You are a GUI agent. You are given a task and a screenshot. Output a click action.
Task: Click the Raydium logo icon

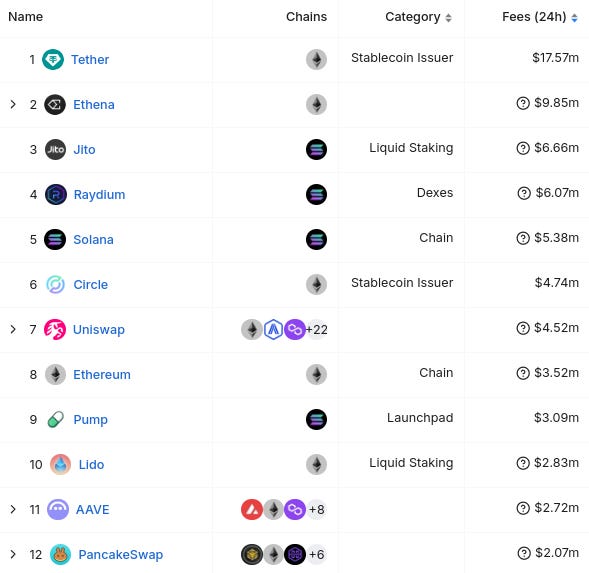56,195
